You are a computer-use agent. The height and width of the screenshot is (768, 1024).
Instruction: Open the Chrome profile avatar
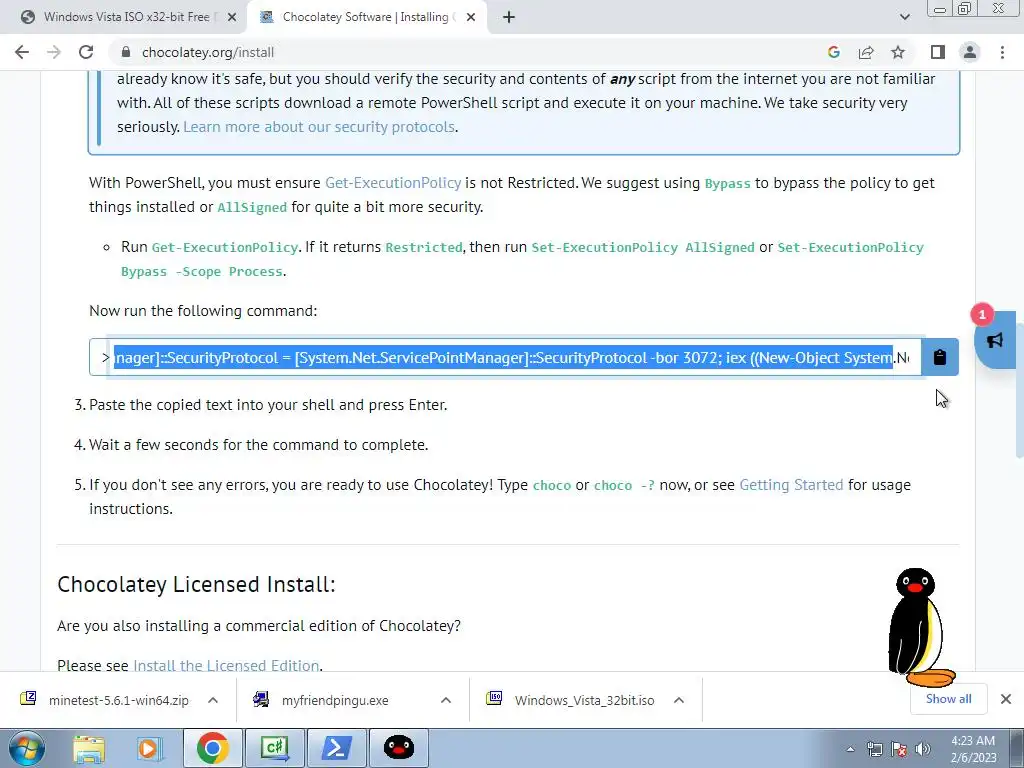pyautogui.click(x=970, y=52)
